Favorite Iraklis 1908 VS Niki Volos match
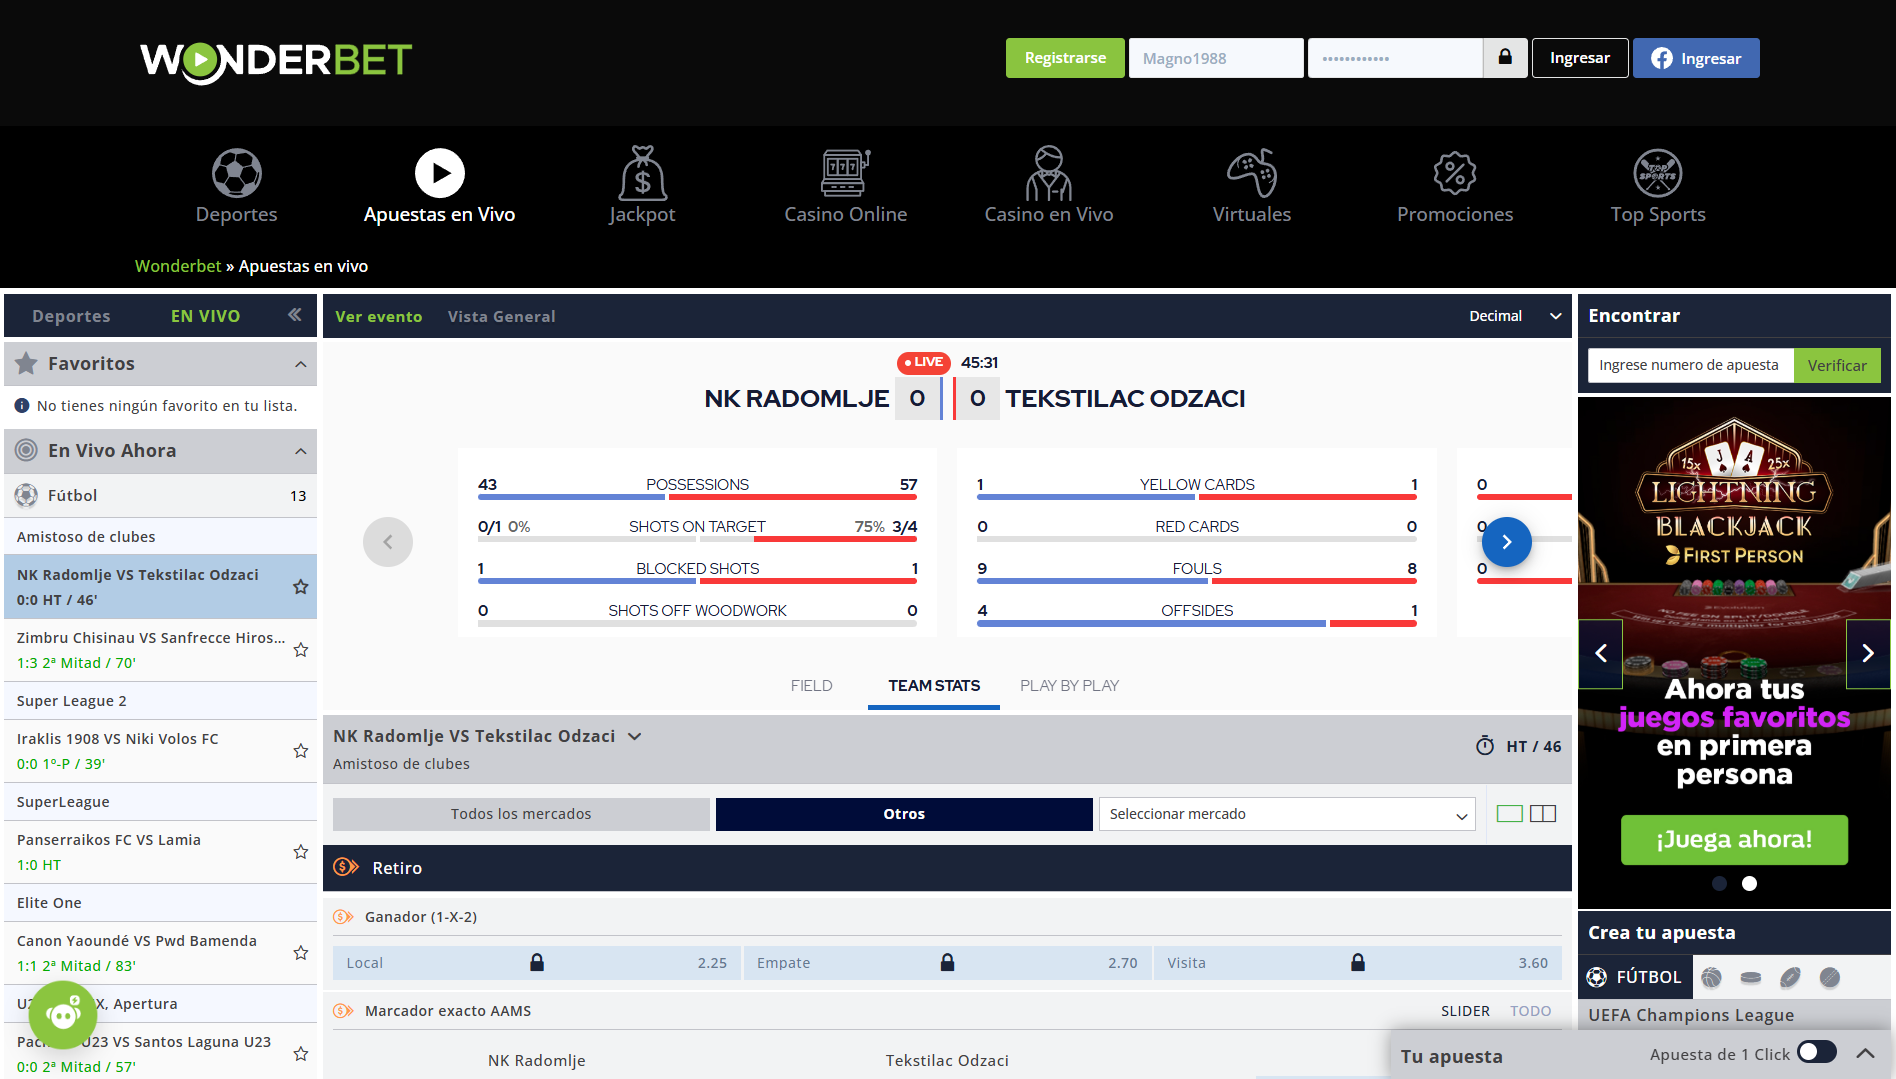The width and height of the screenshot is (1896, 1079). point(301,751)
